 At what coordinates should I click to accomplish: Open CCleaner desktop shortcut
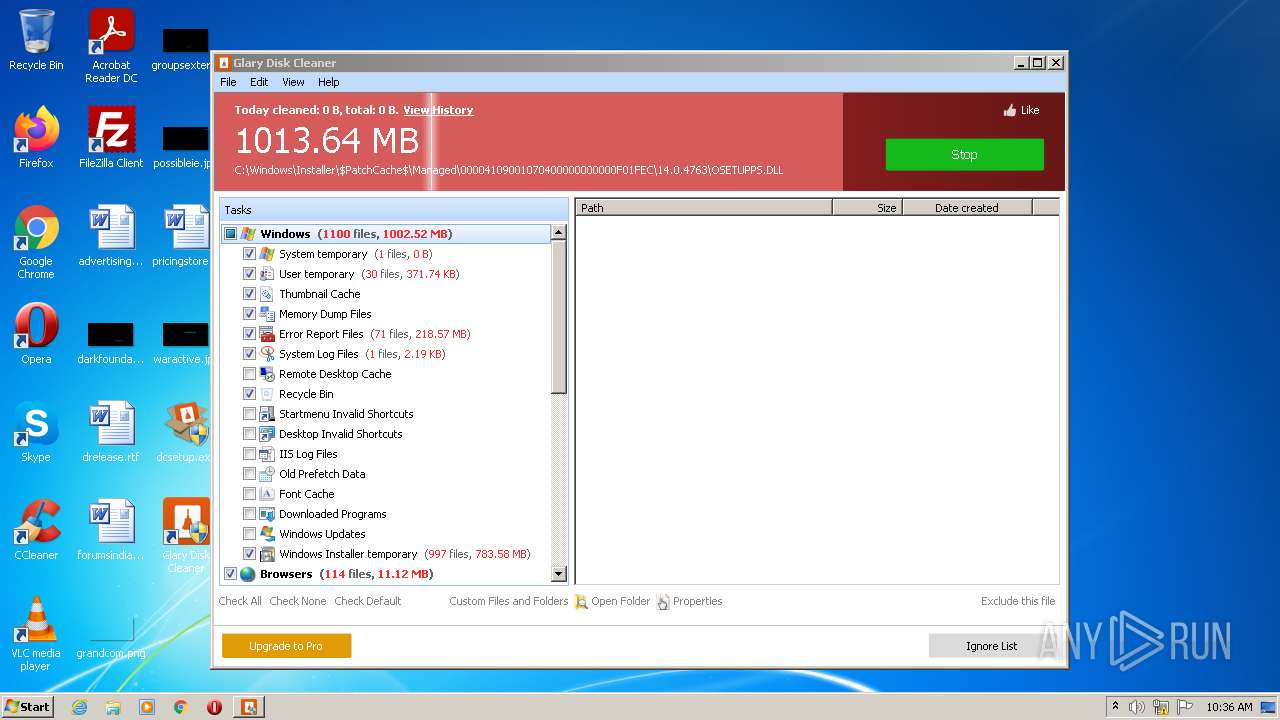coord(36,530)
